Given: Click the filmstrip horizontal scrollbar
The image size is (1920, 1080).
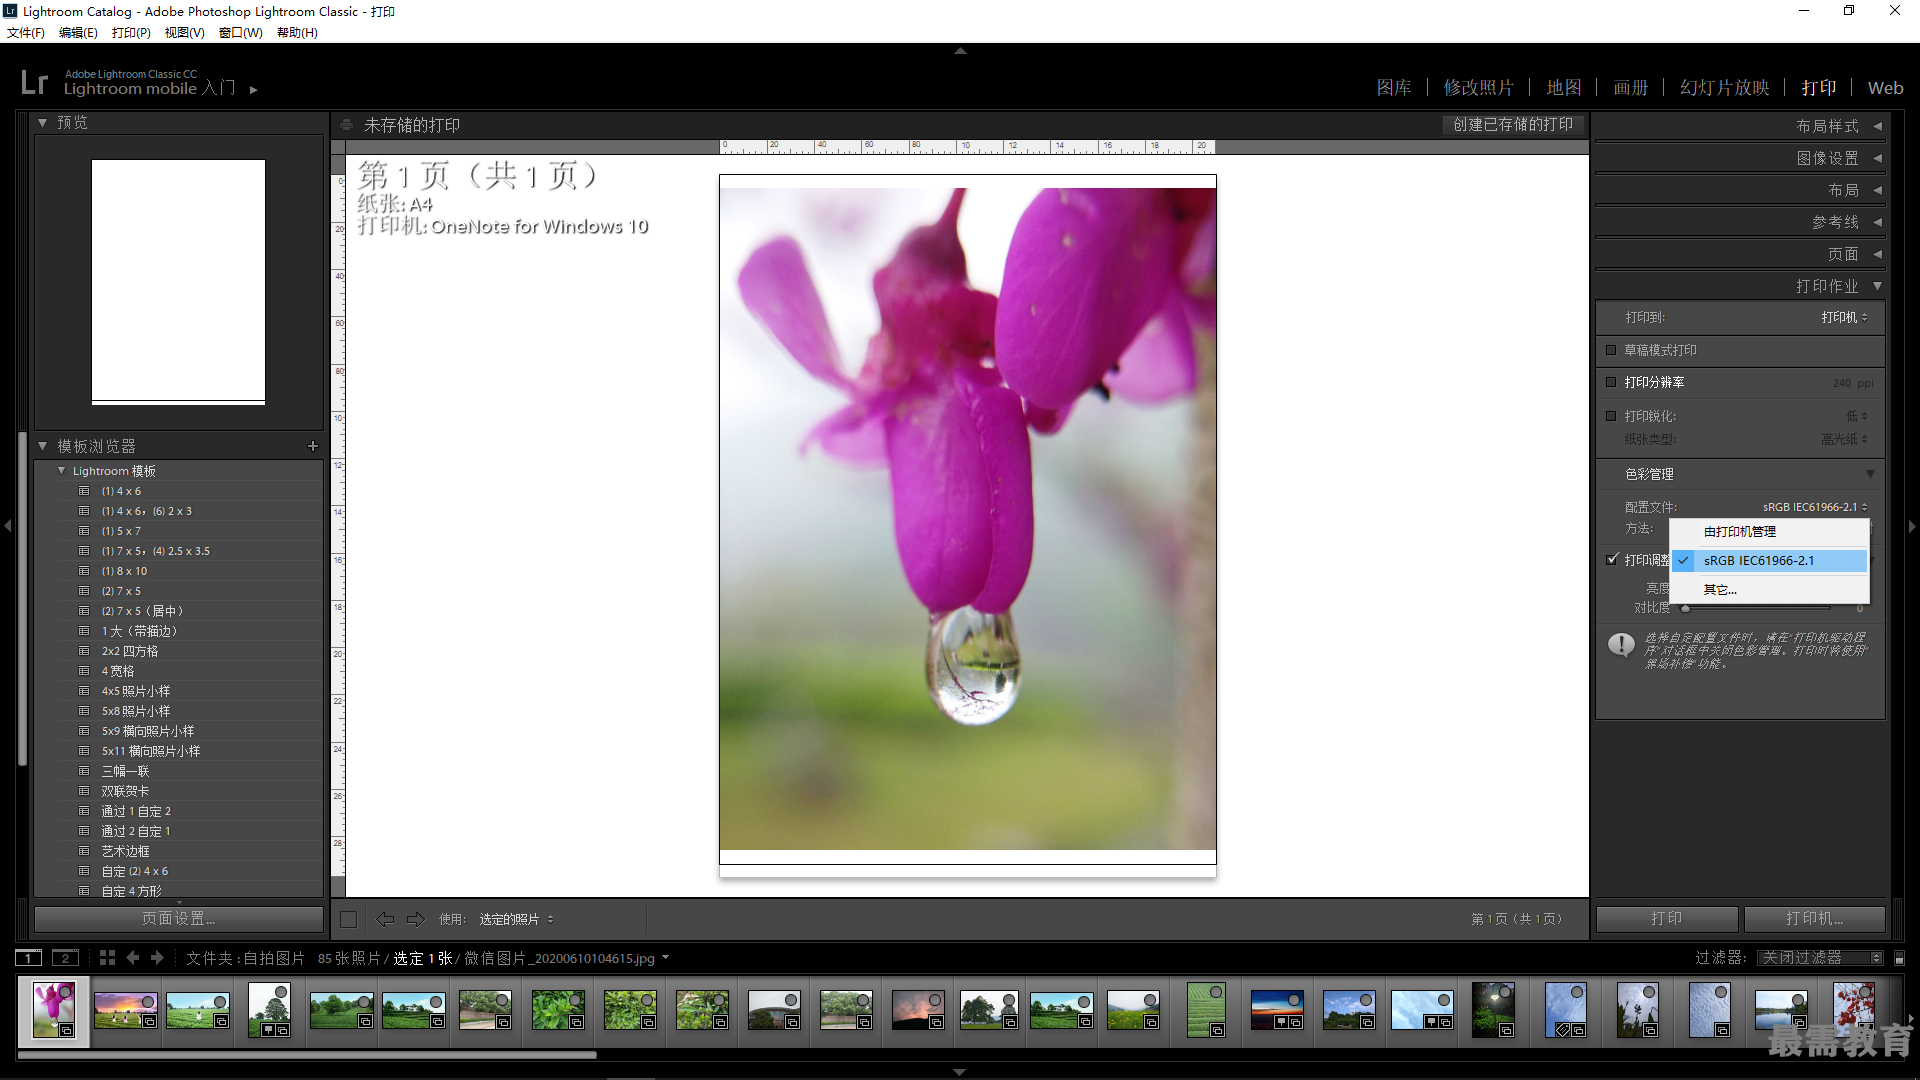Looking at the screenshot, I should [x=307, y=1054].
